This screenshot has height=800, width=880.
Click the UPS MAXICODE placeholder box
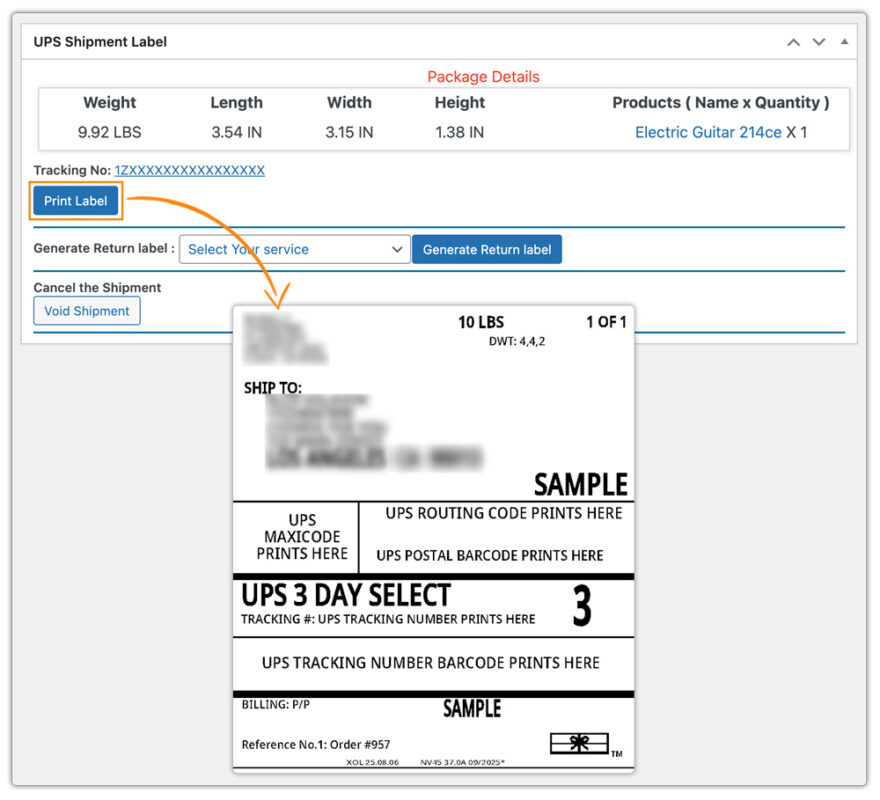[x=296, y=536]
